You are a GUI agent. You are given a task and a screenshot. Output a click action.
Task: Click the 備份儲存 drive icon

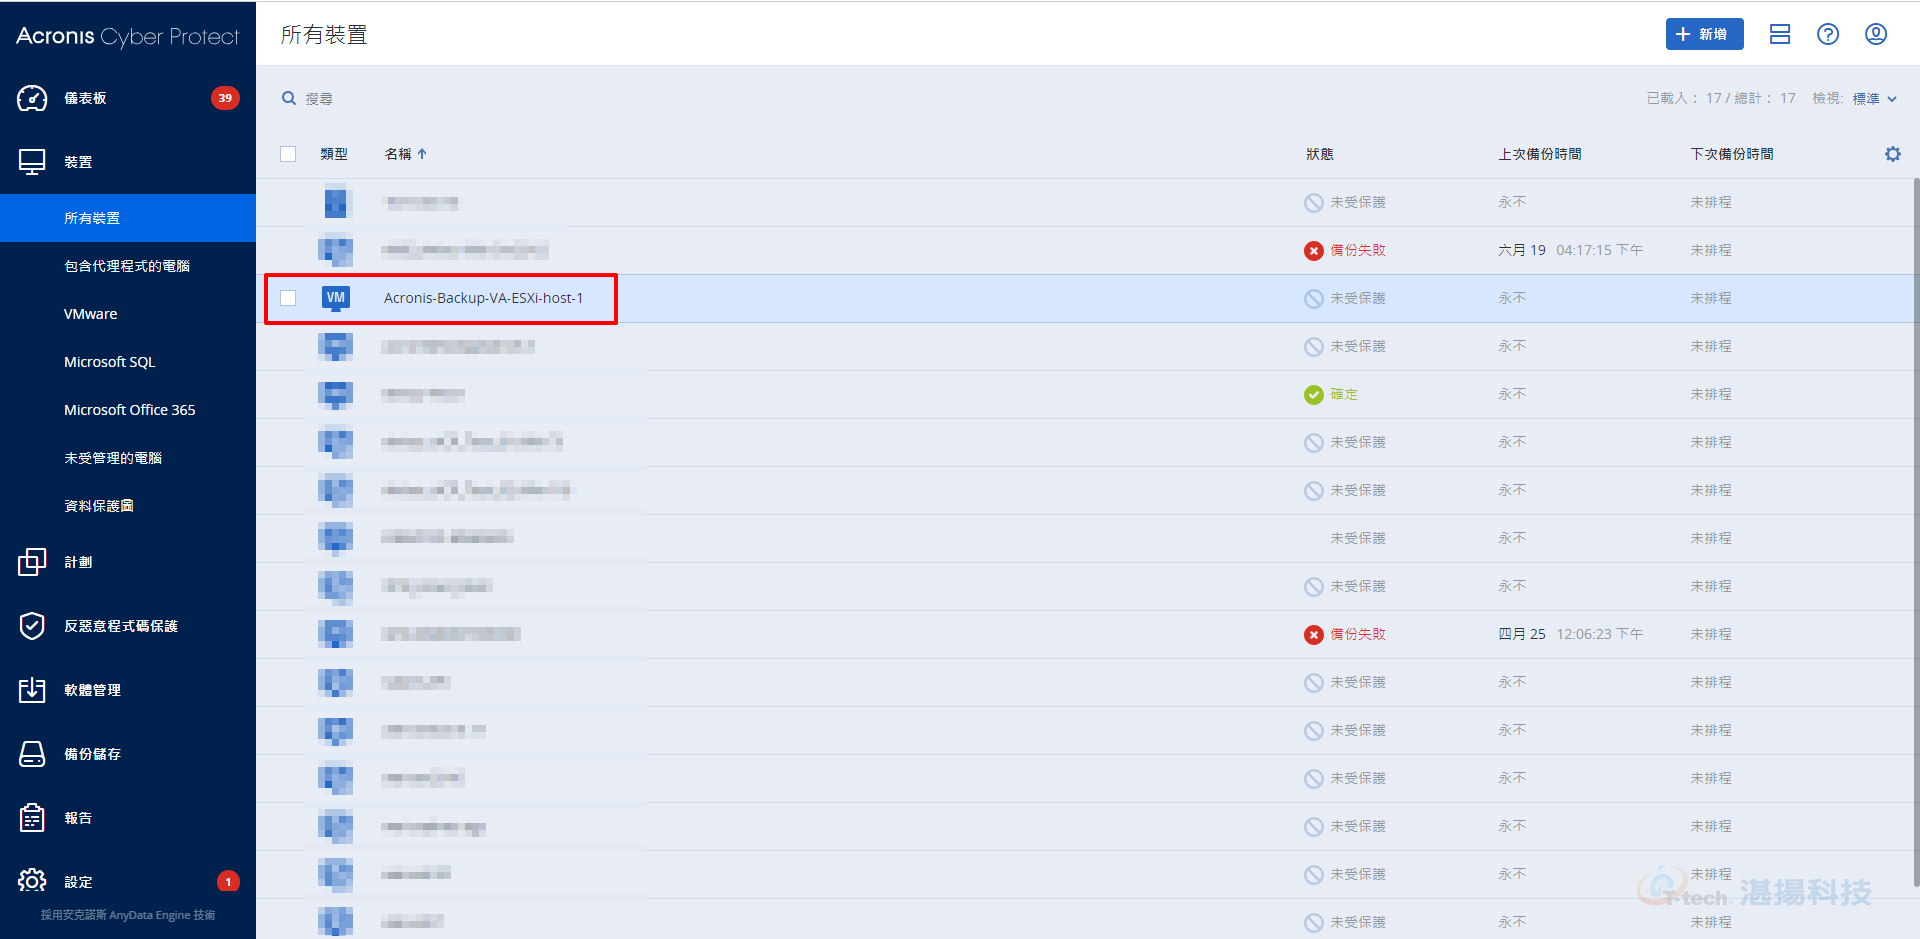coord(32,754)
